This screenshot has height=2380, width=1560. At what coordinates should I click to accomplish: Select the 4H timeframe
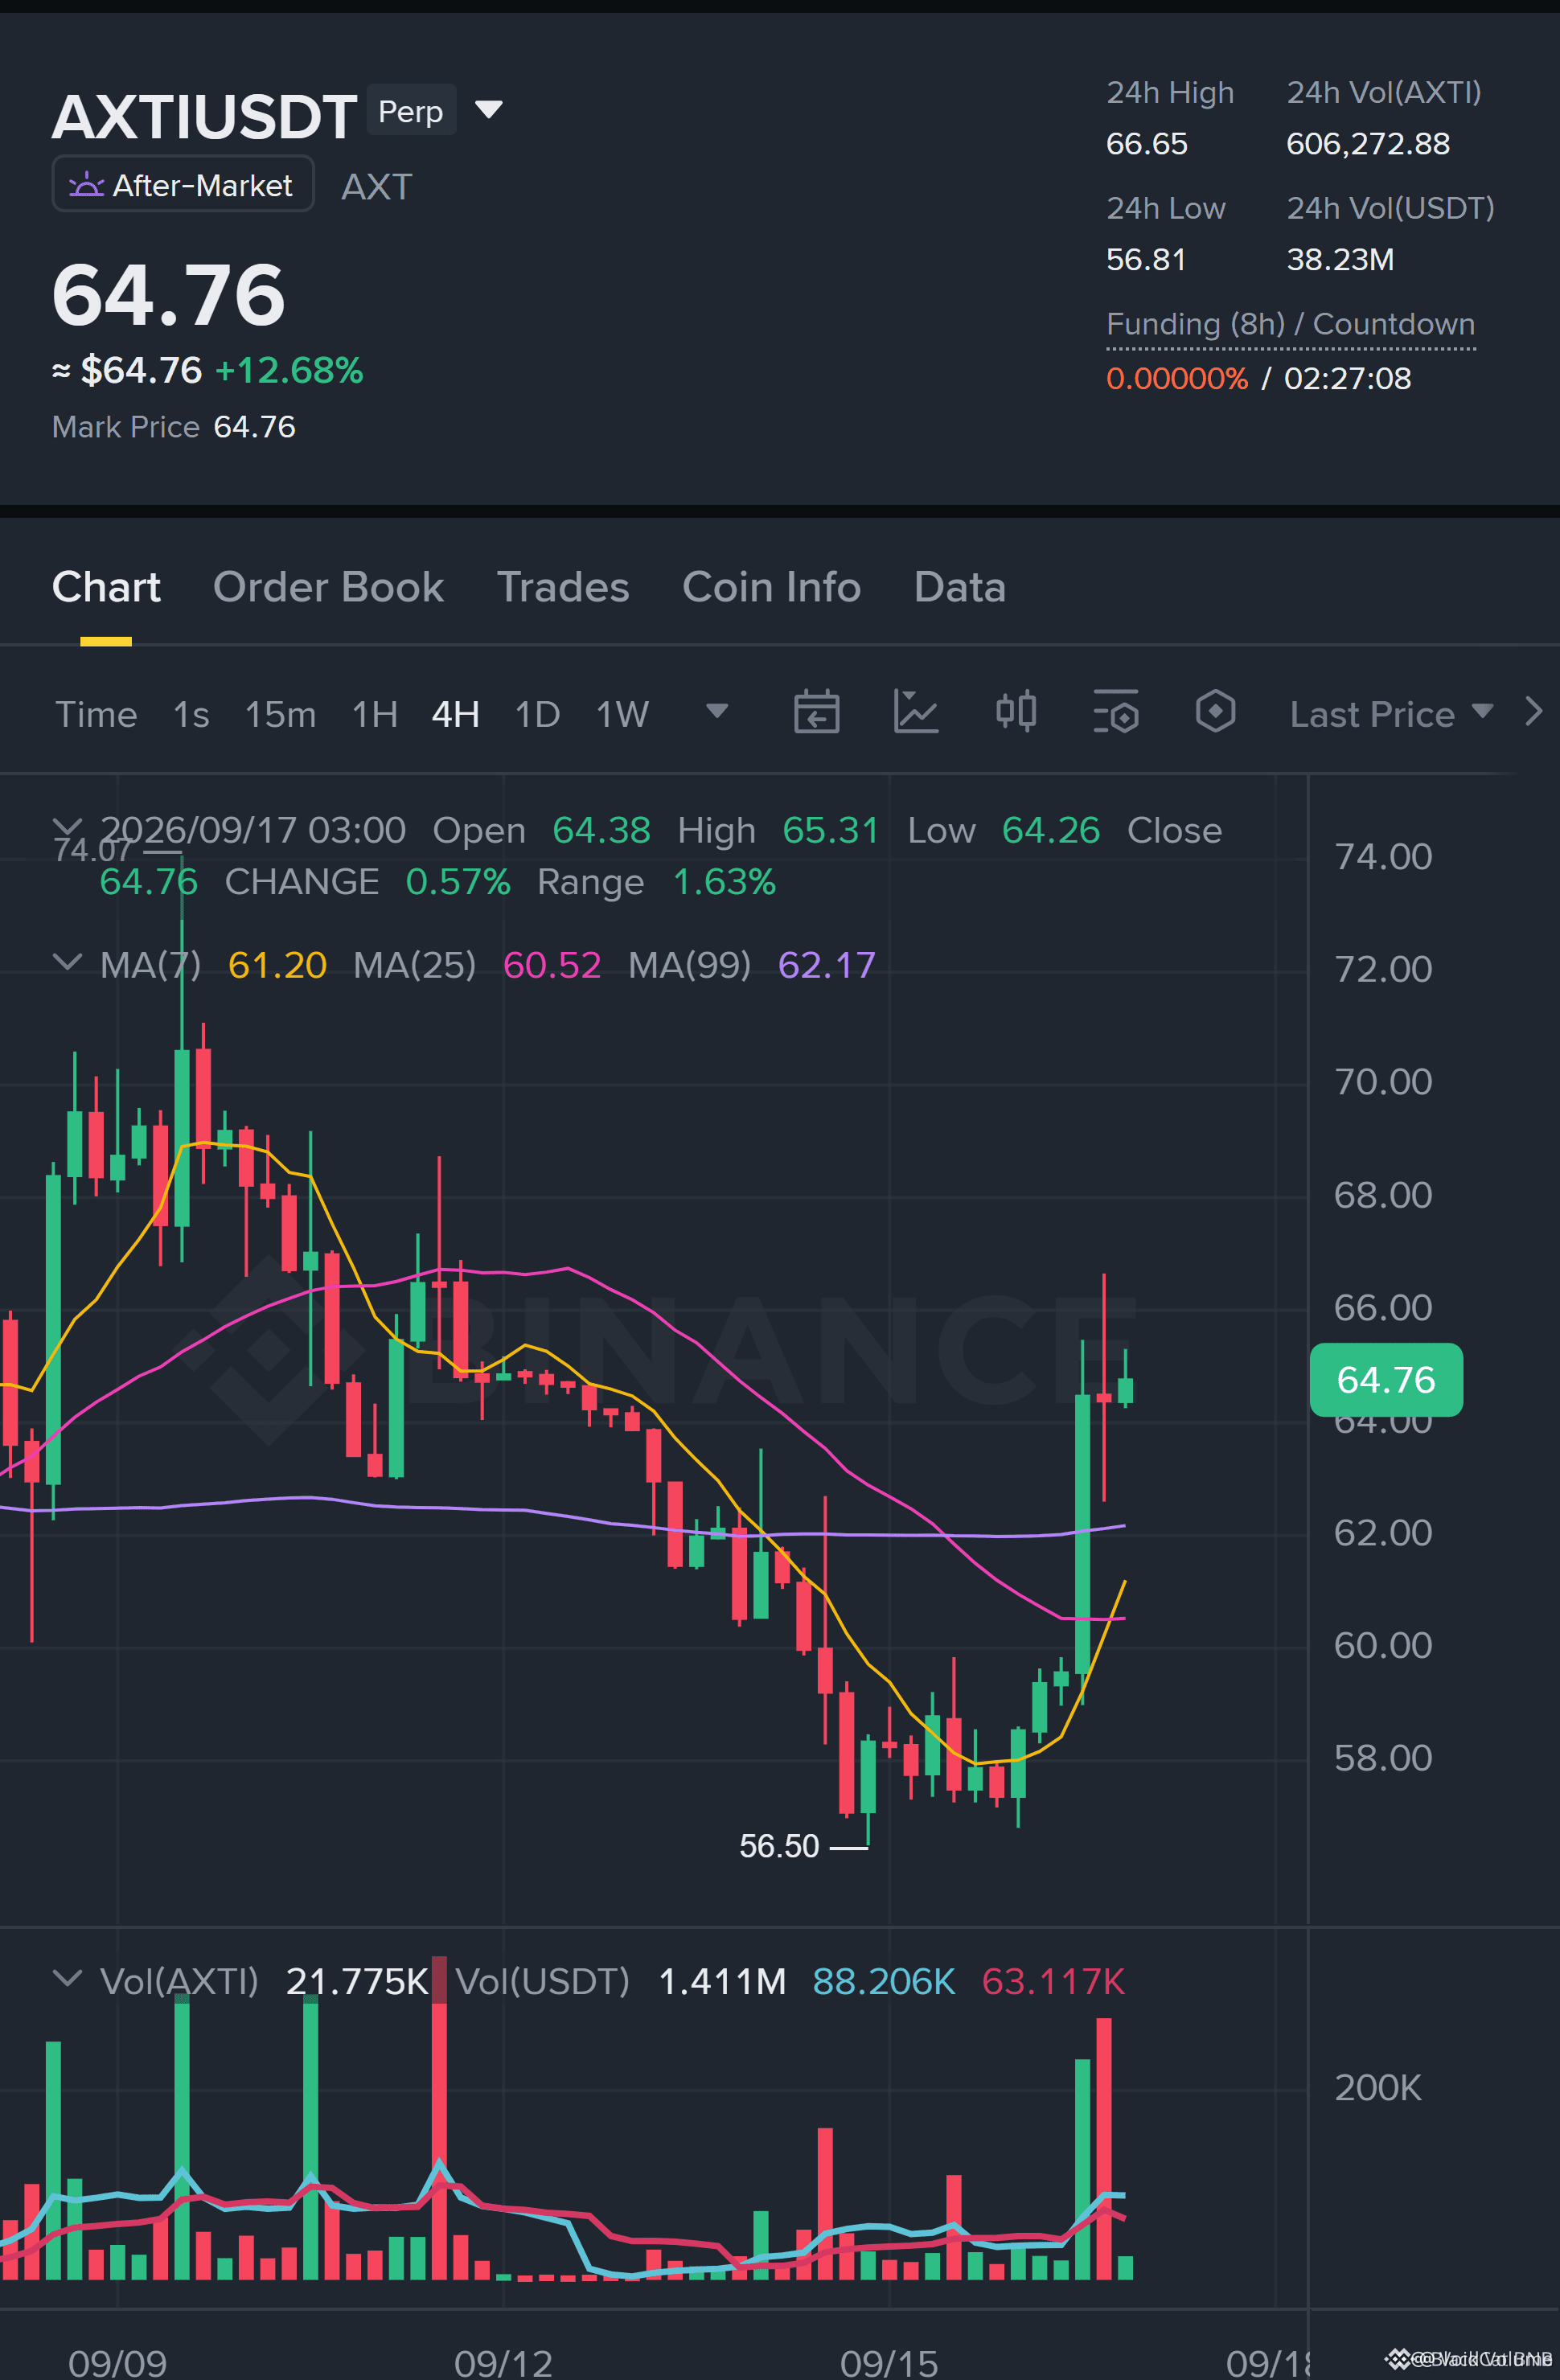[455, 715]
